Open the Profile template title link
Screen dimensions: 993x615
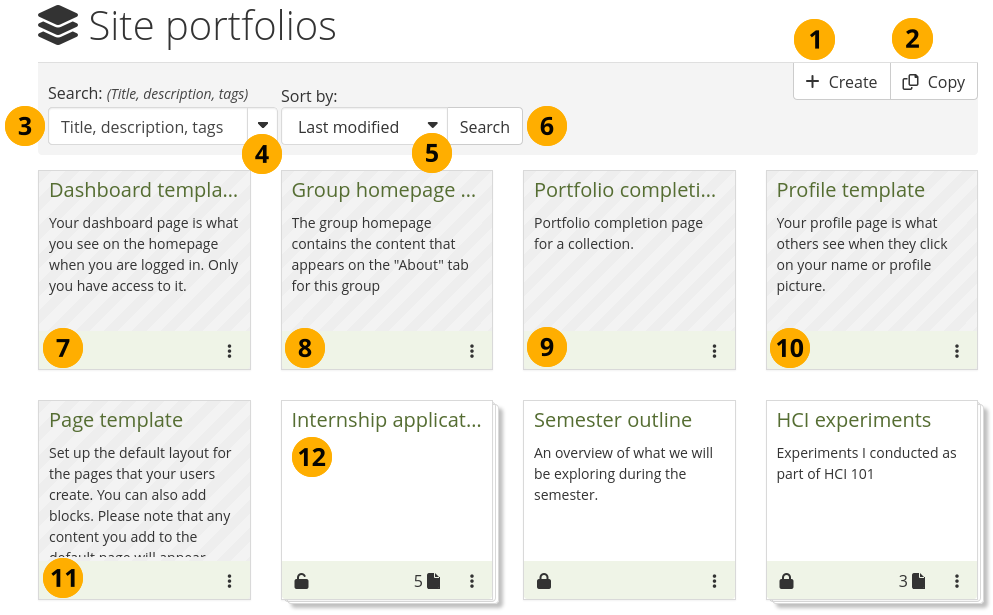pyautogui.click(x=850, y=190)
